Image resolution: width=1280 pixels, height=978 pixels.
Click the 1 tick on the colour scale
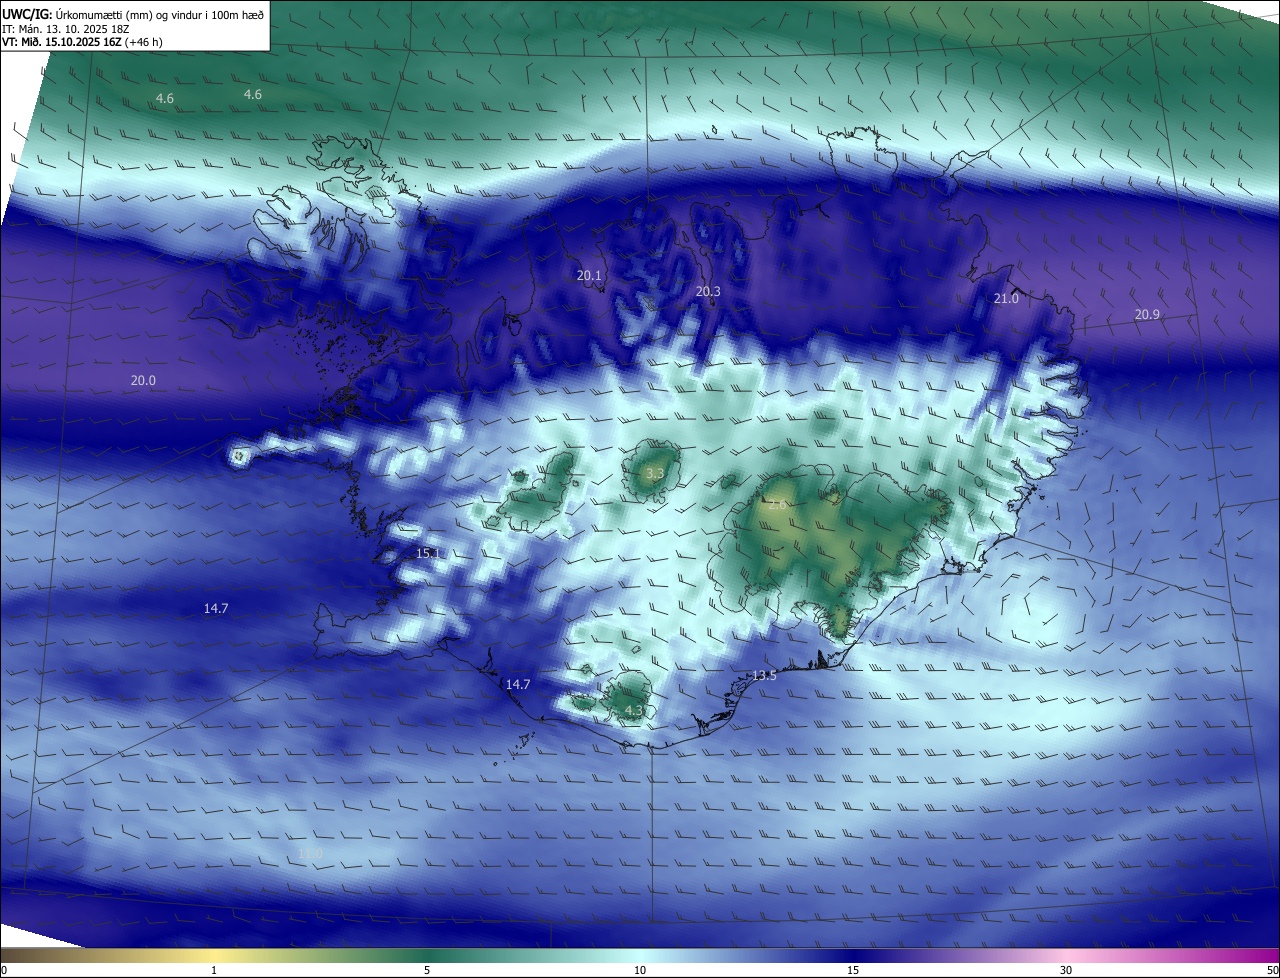[x=214, y=970]
